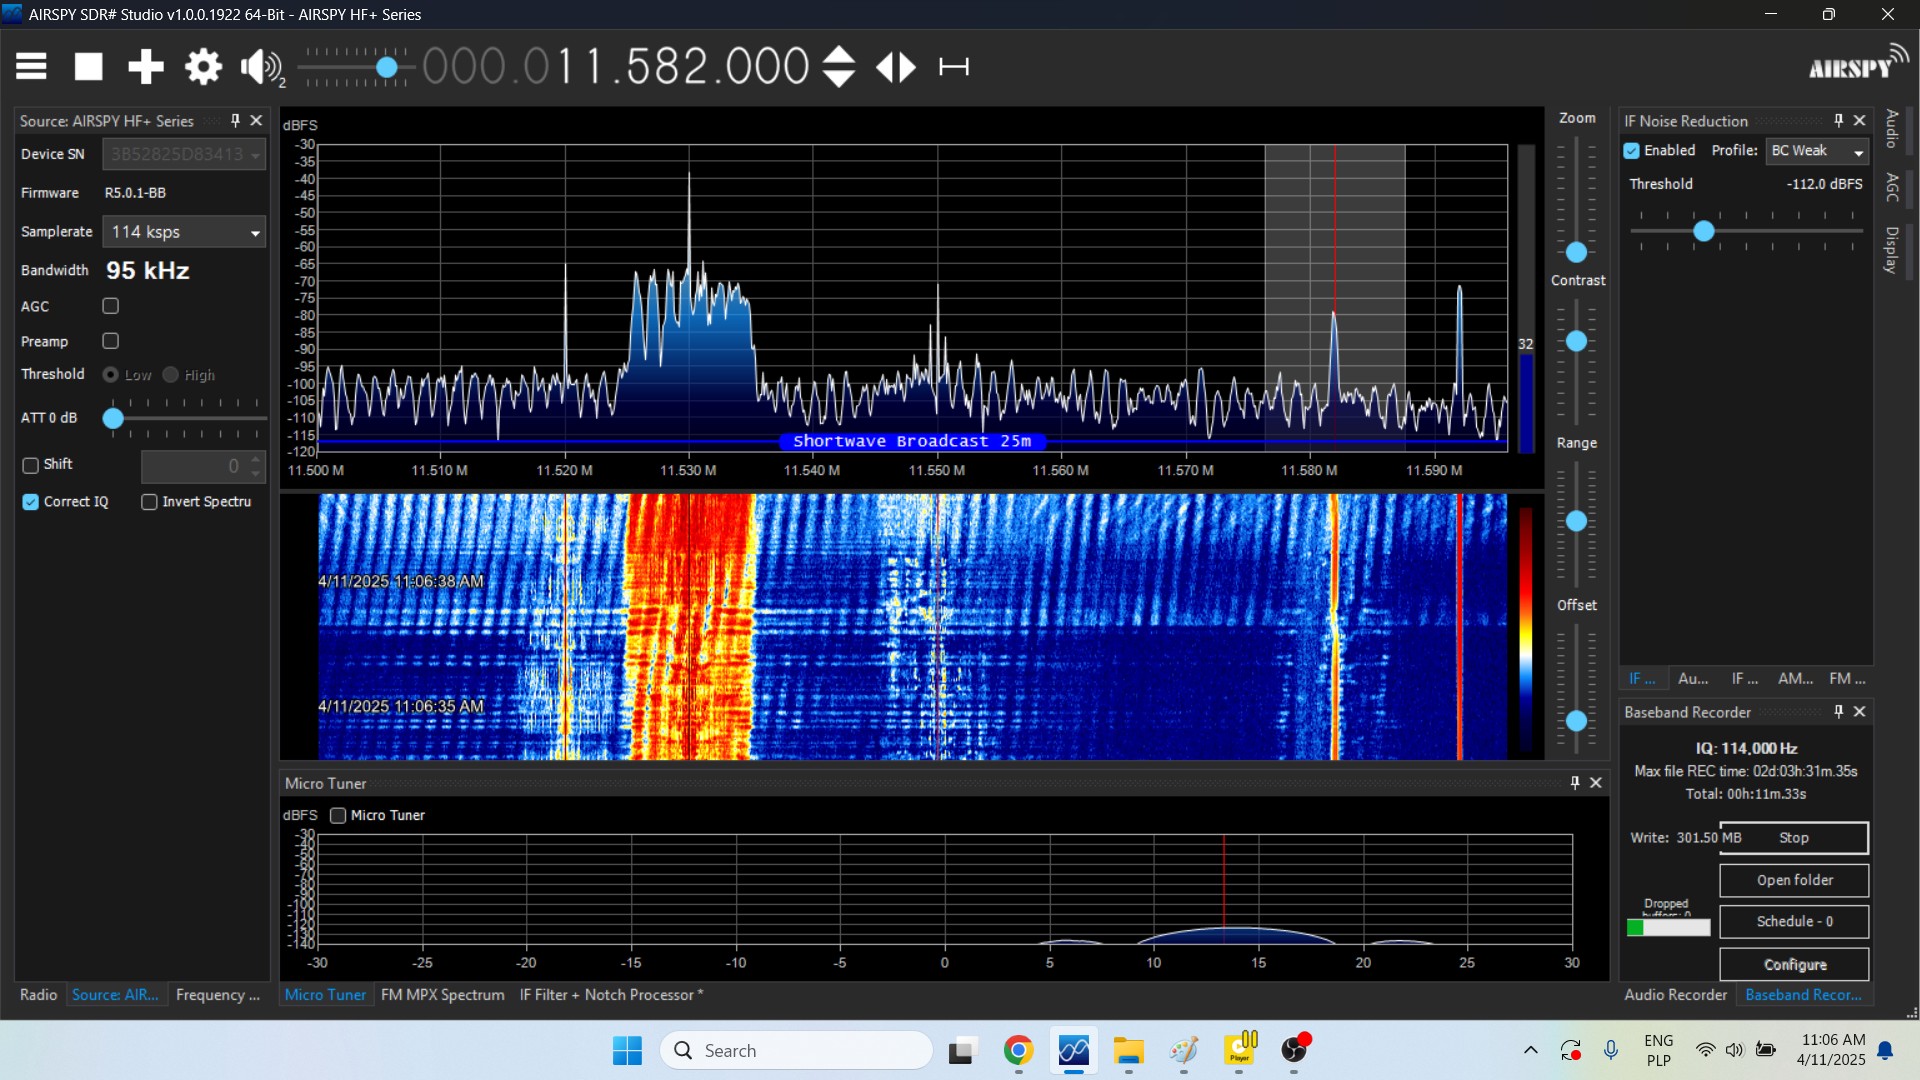
Task: Click the Configure button
Action: click(1794, 964)
